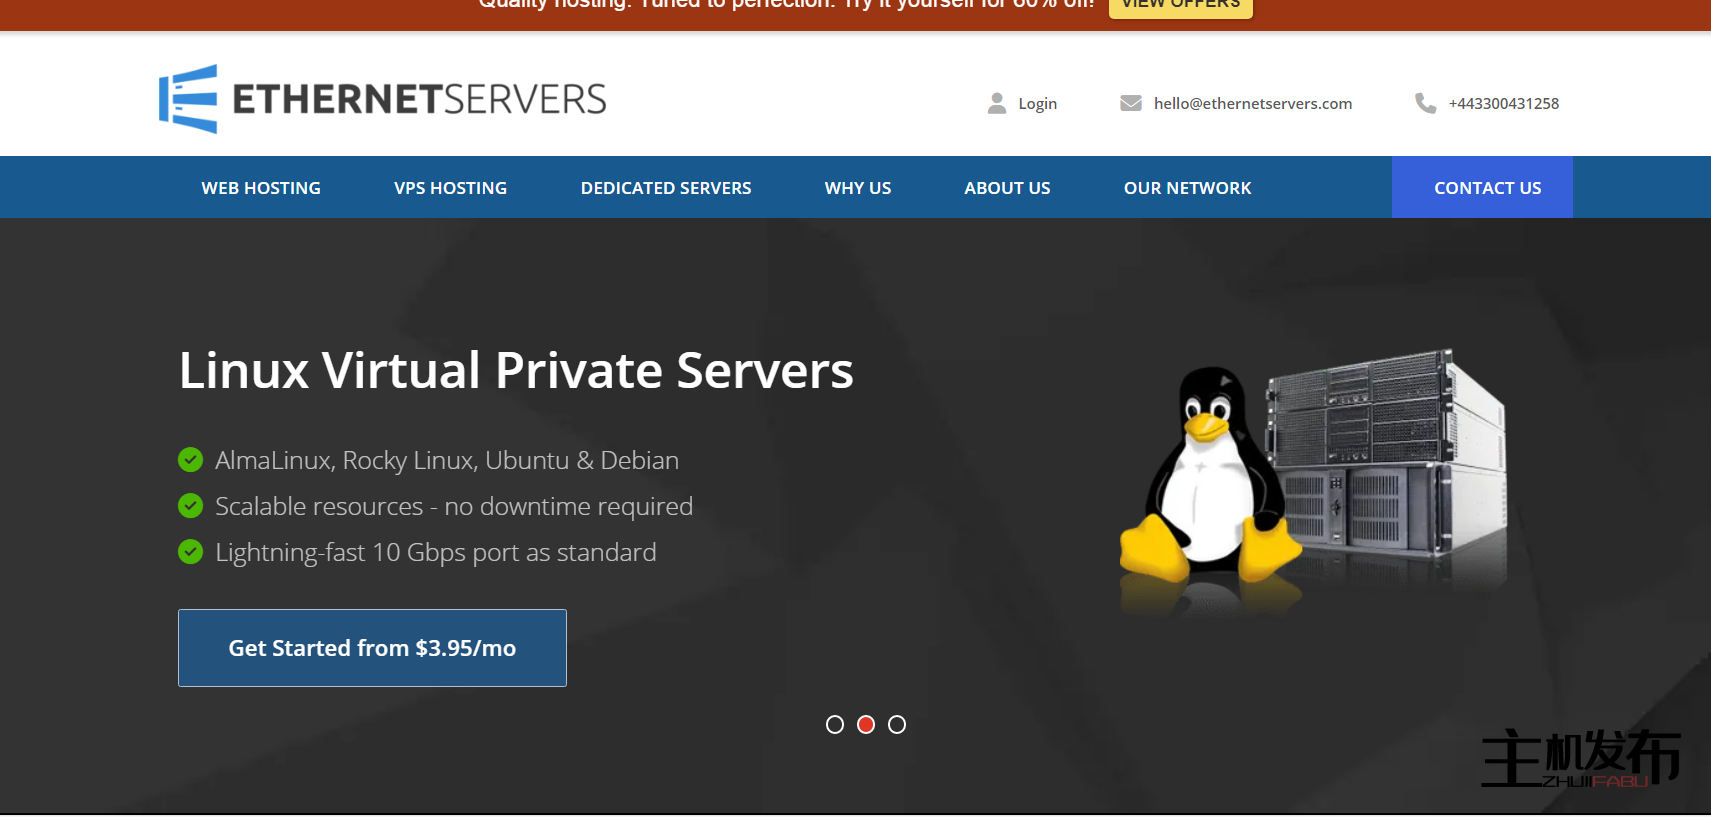Click the user profile icon beside Login
The width and height of the screenshot is (1711, 817).
point(996,103)
